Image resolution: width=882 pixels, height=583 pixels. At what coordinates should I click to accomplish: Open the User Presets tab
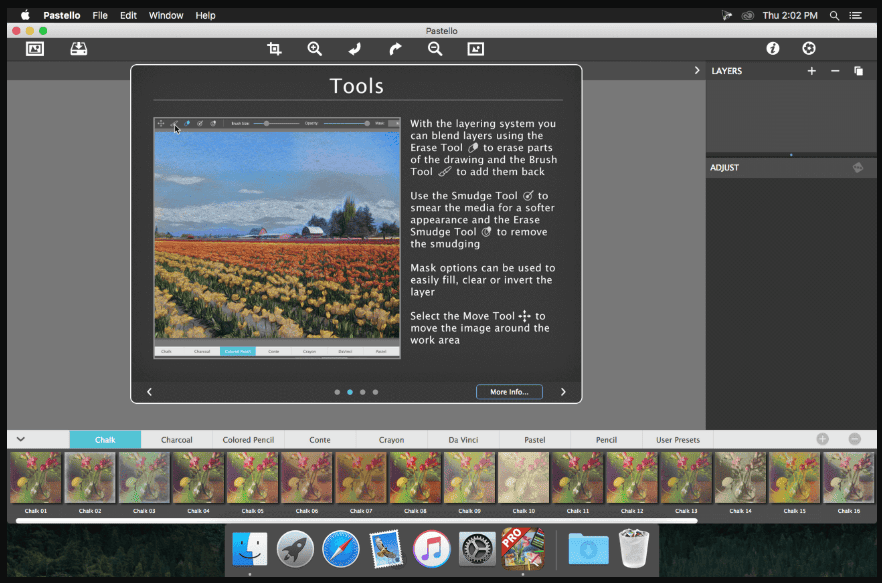(678, 440)
